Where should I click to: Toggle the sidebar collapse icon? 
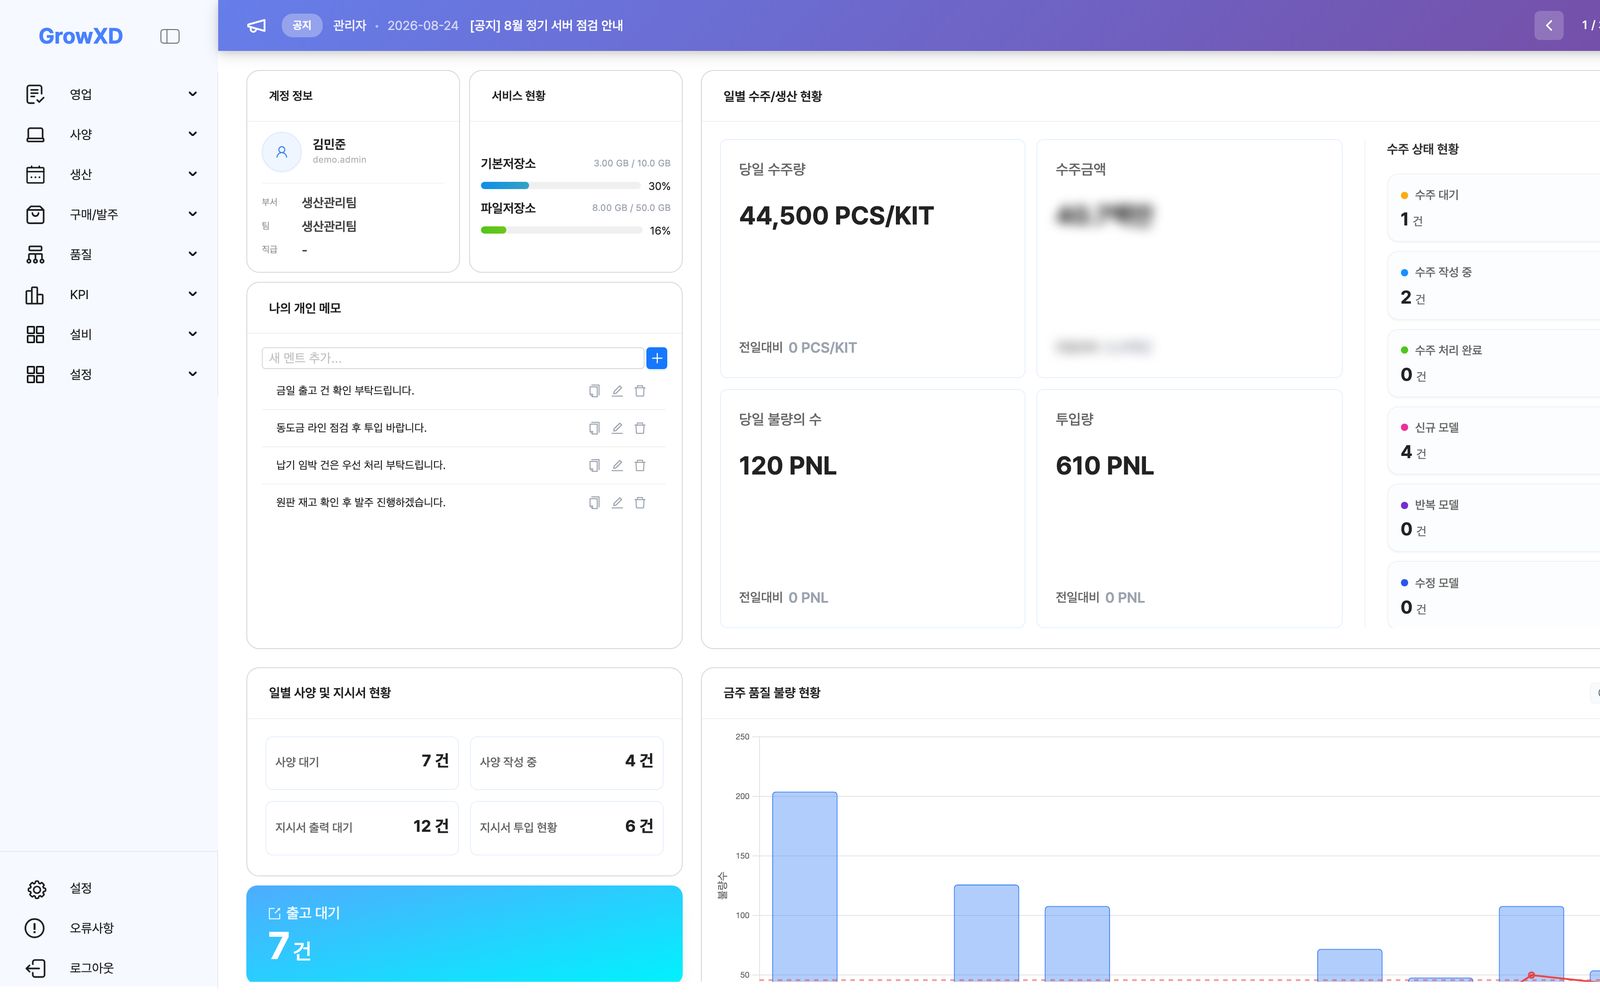pos(170,36)
